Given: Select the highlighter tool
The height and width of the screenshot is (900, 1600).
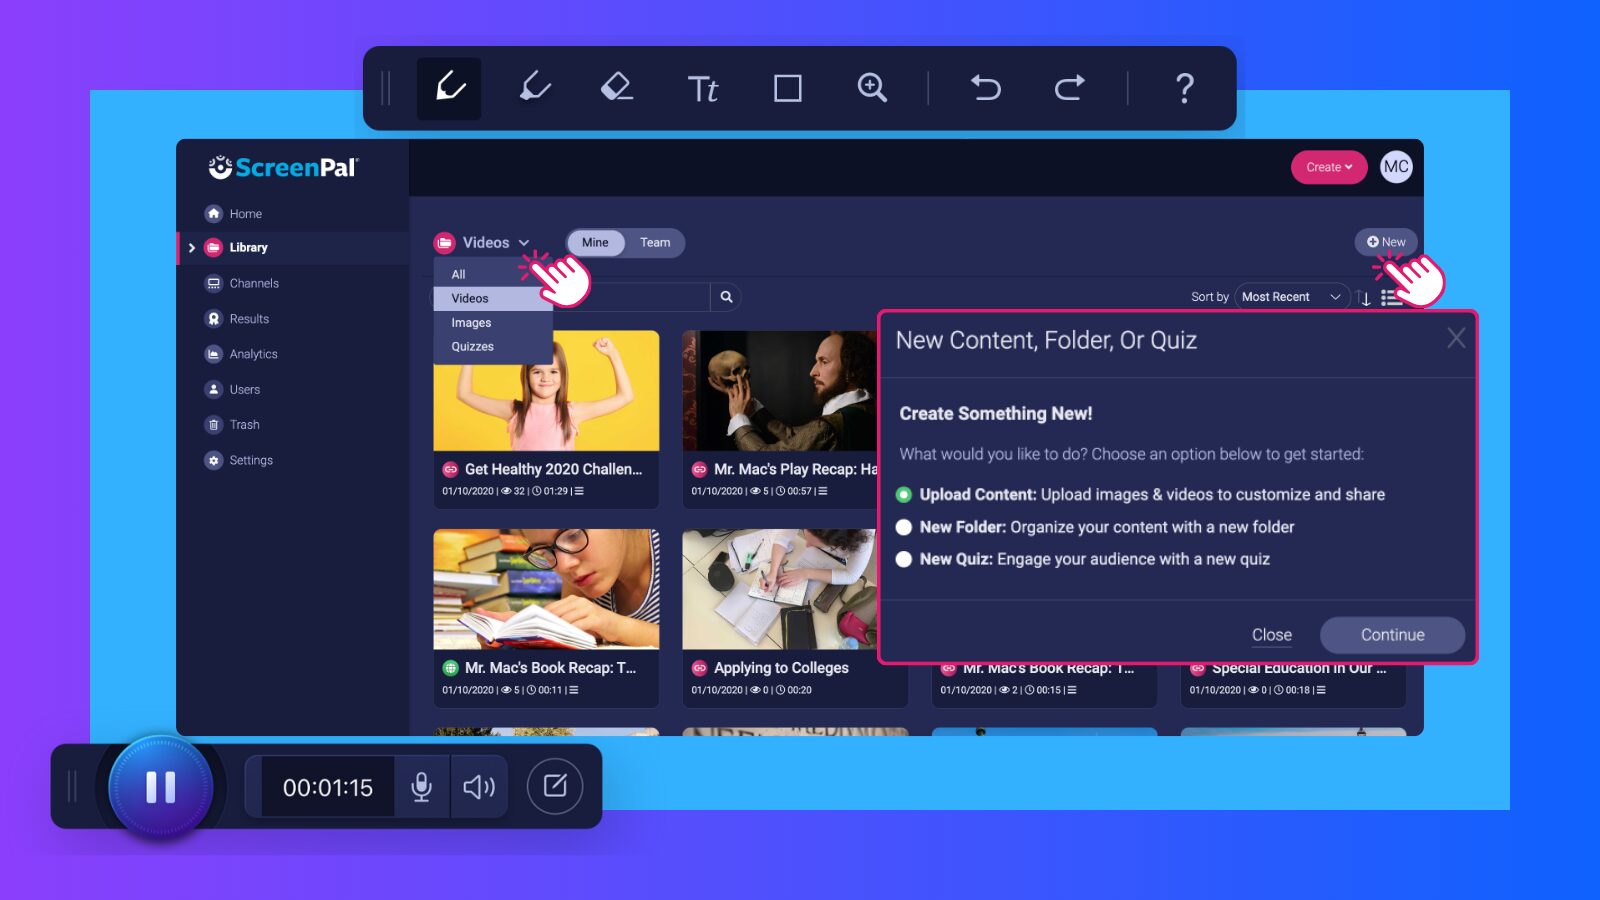Looking at the screenshot, I should tap(535, 88).
